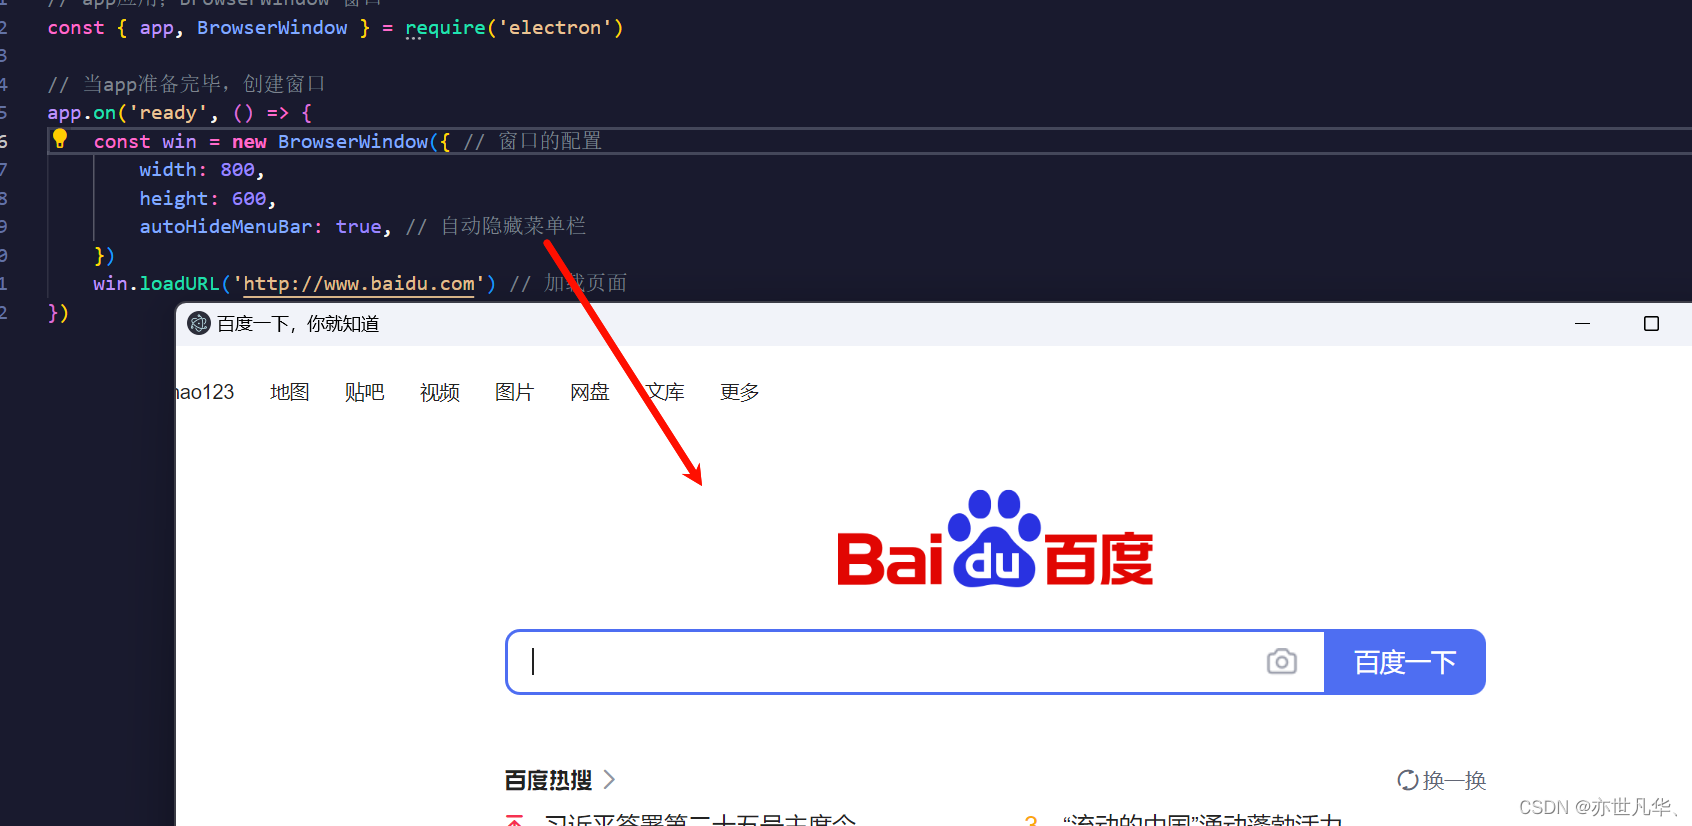Open the 贴吧 link
This screenshot has width=1692, height=826.
365,392
